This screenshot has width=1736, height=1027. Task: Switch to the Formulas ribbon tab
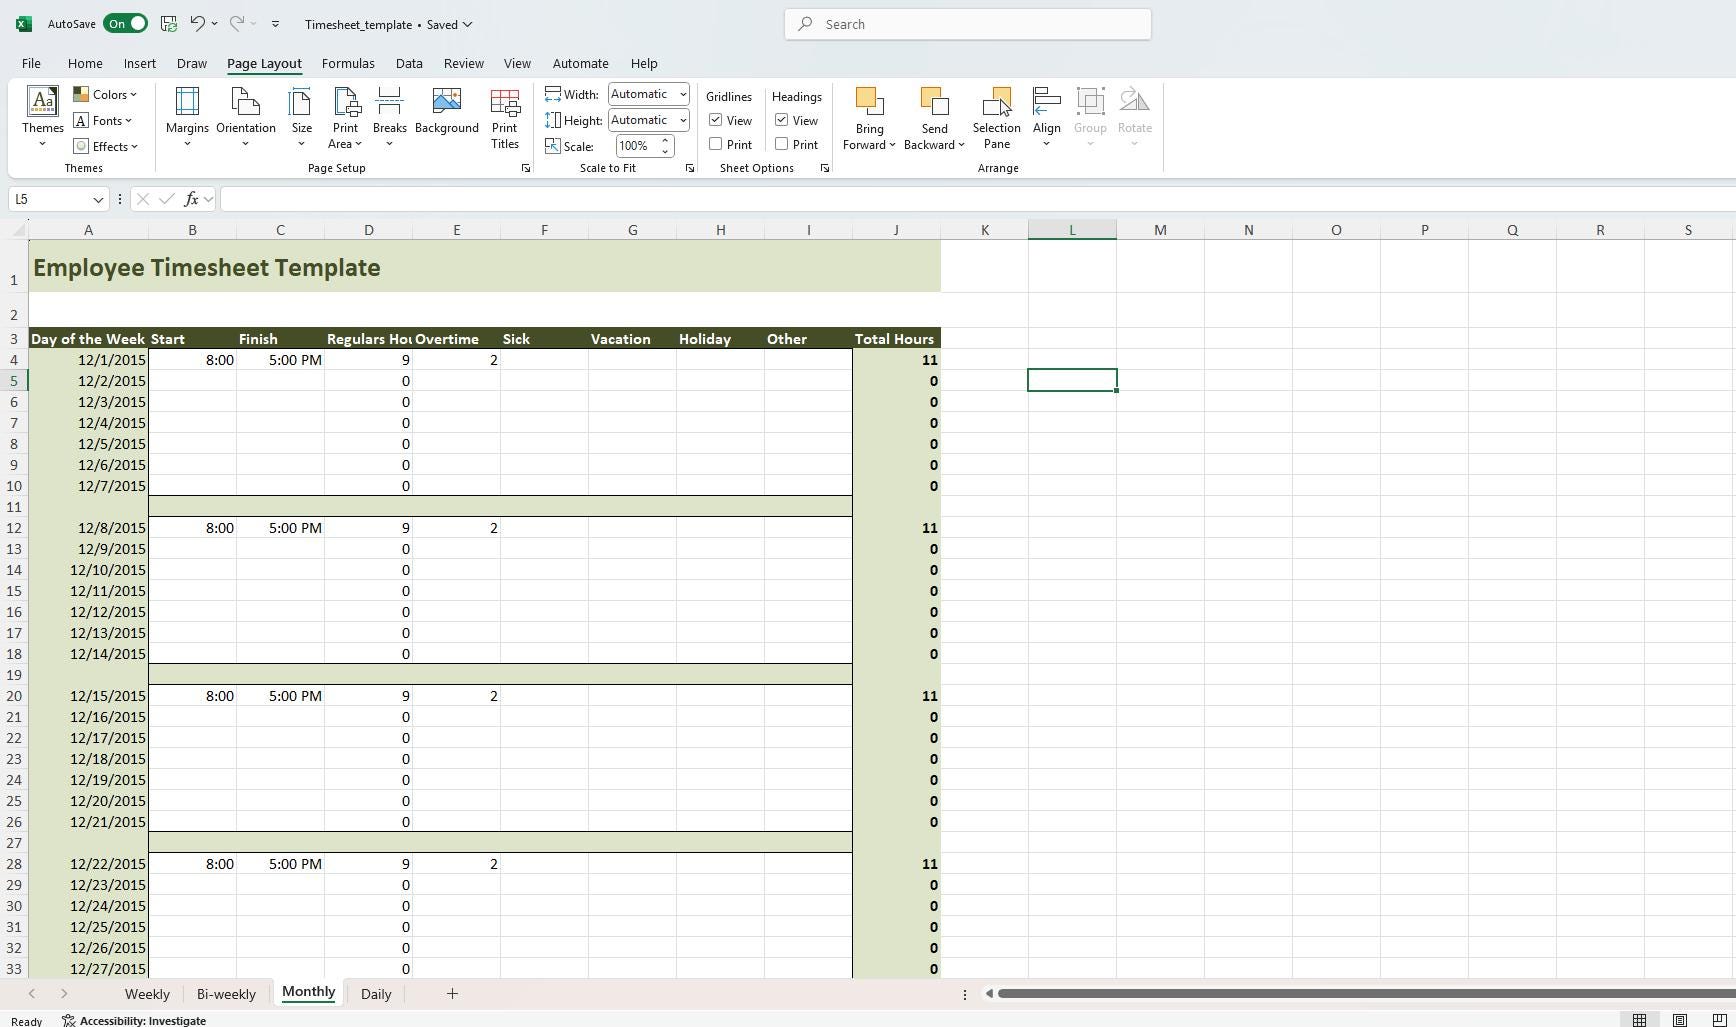348,63
